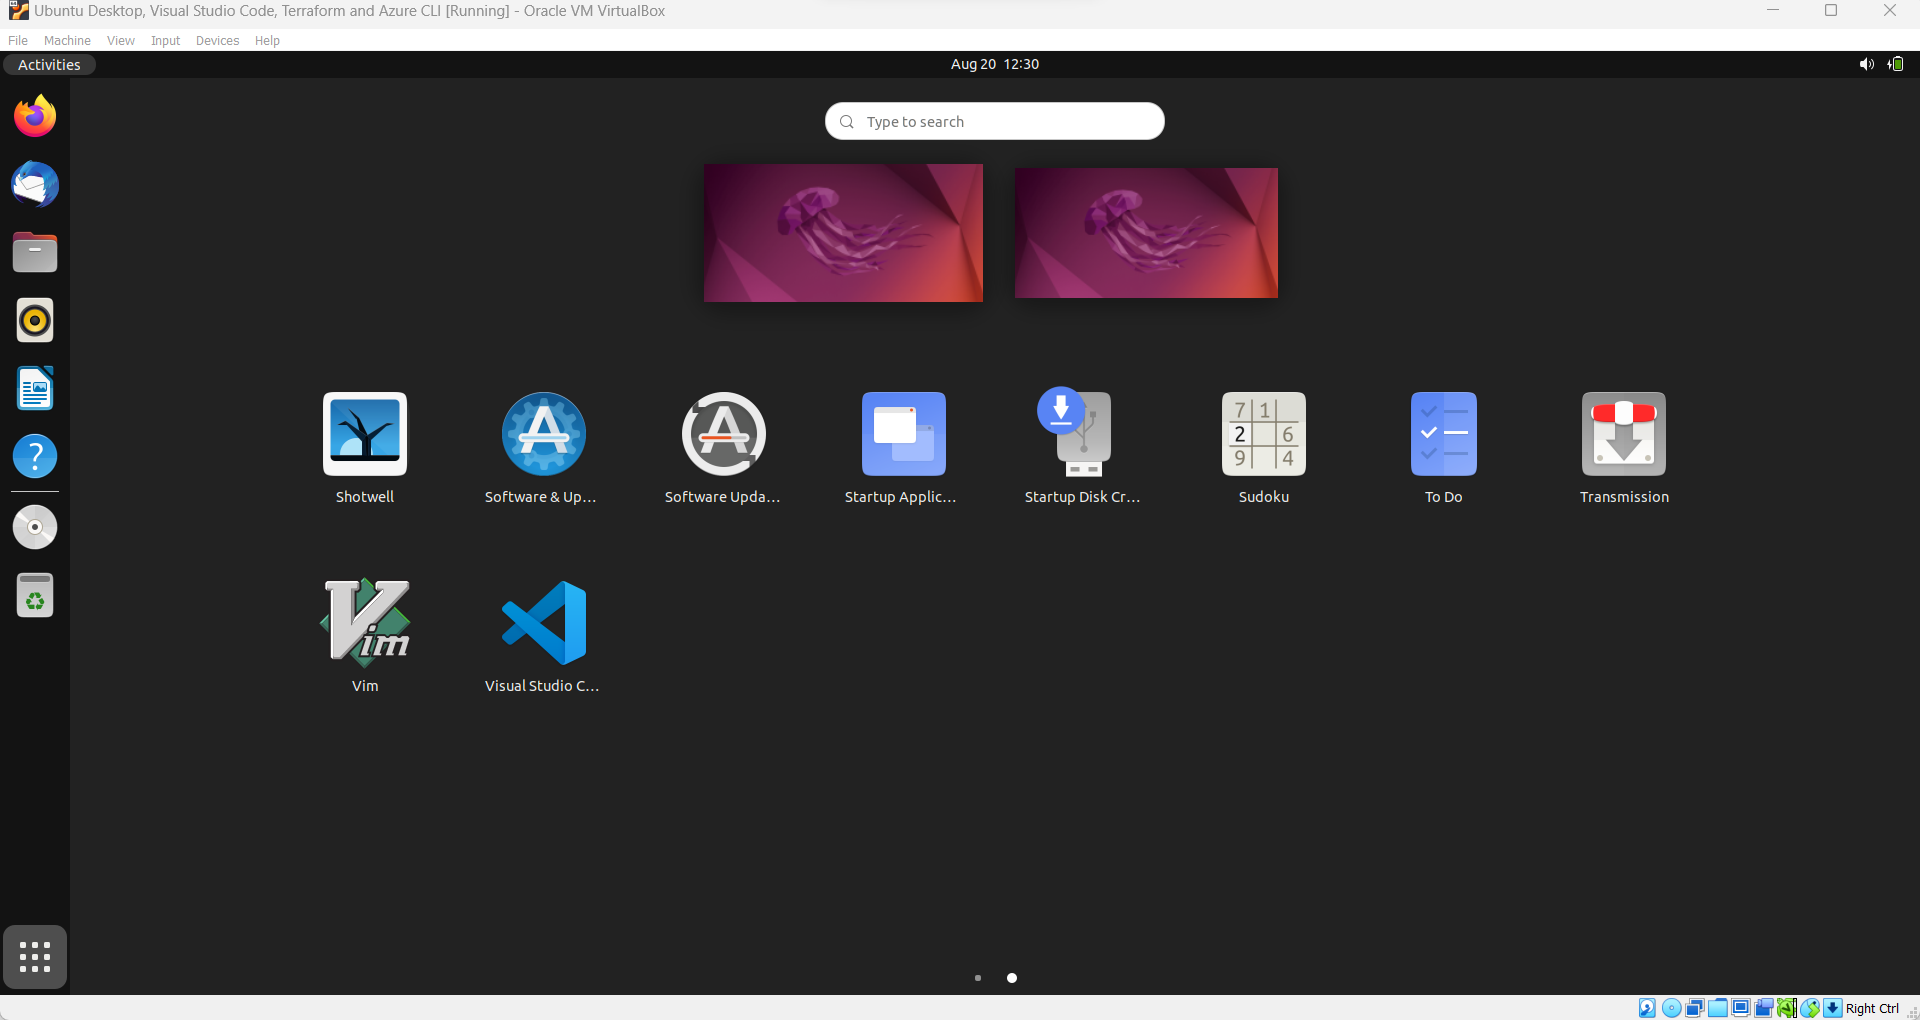Open the Vim editor

coord(365,624)
